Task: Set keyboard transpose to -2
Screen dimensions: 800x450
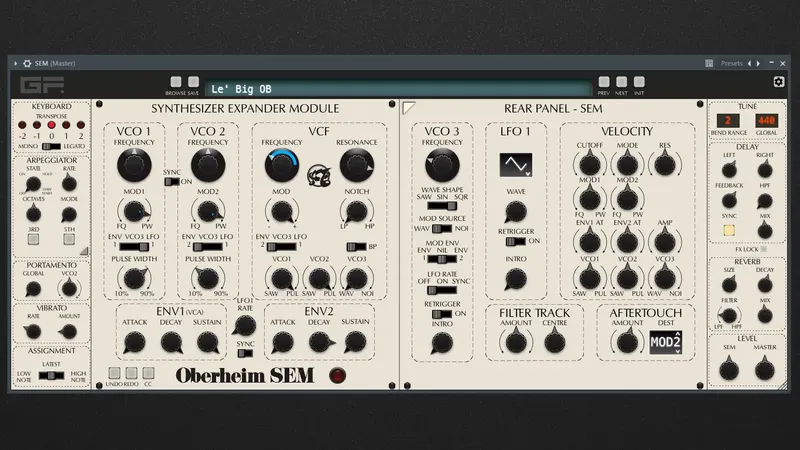Action: click(22, 125)
